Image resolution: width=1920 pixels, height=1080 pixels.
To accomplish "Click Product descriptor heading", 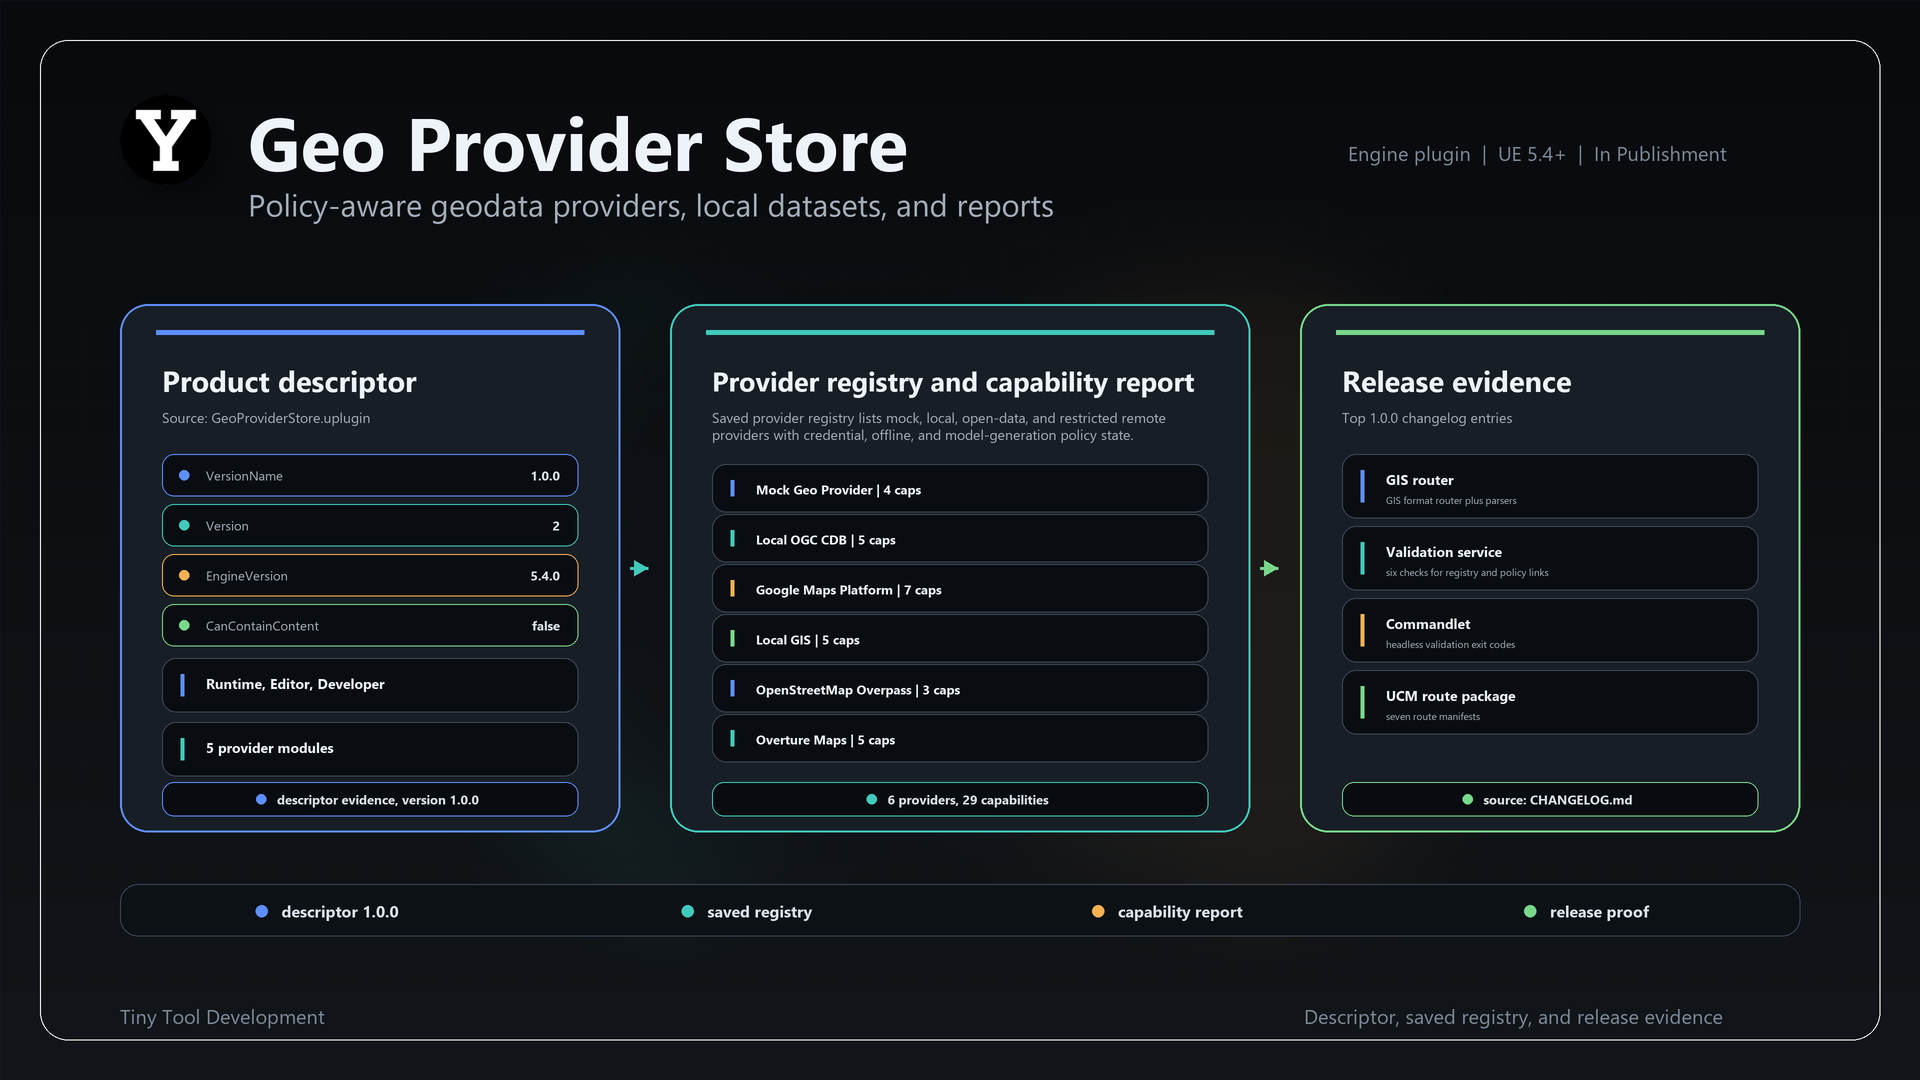I will pyautogui.click(x=289, y=383).
